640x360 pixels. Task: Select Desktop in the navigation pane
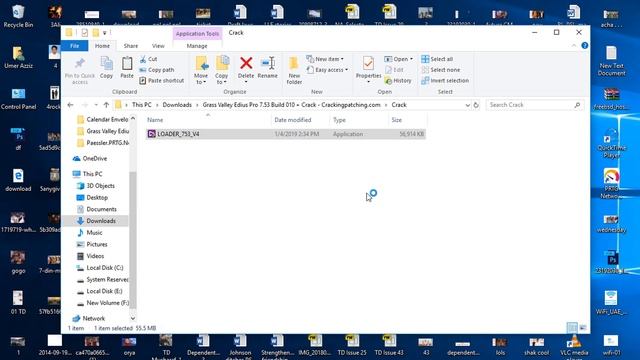point(97,198)
